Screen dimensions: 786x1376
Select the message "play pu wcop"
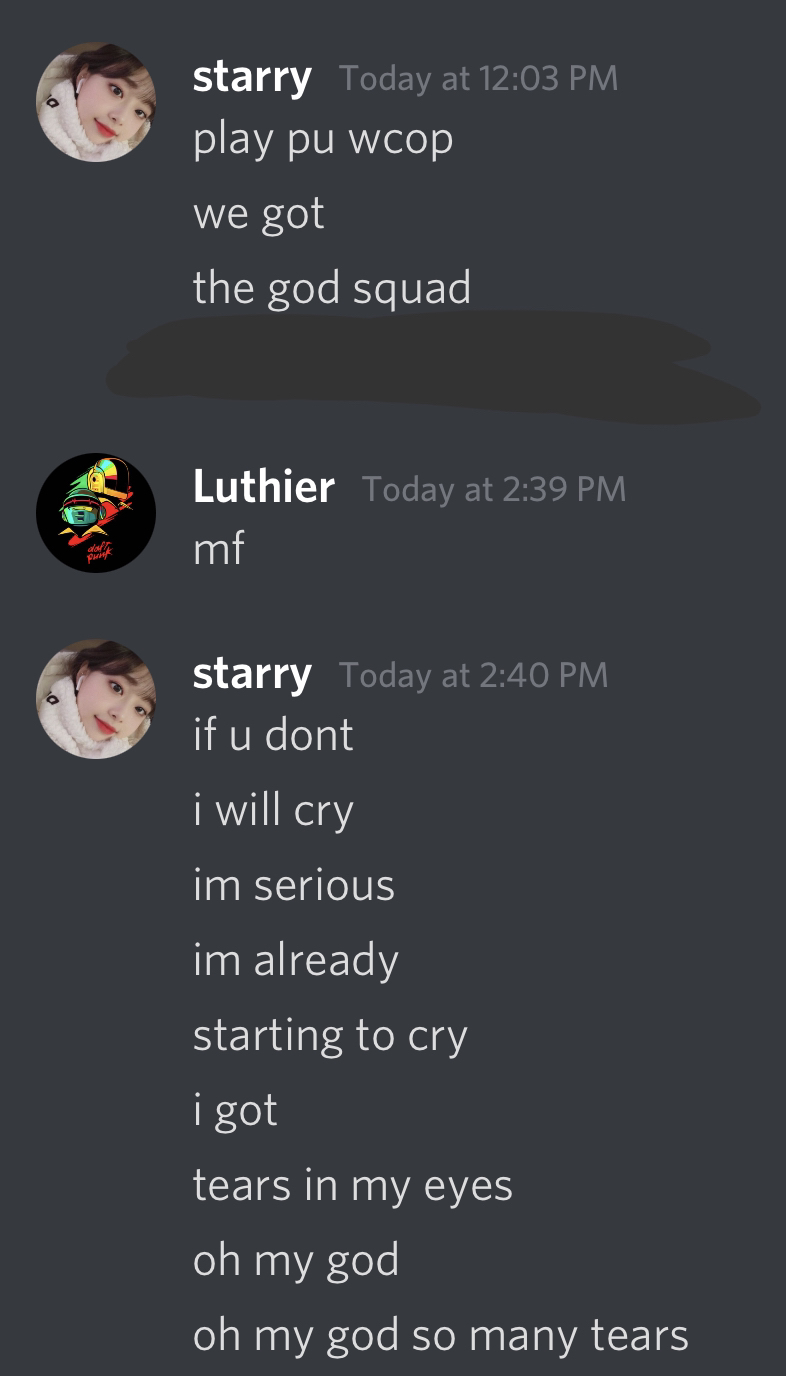(323, 140)
